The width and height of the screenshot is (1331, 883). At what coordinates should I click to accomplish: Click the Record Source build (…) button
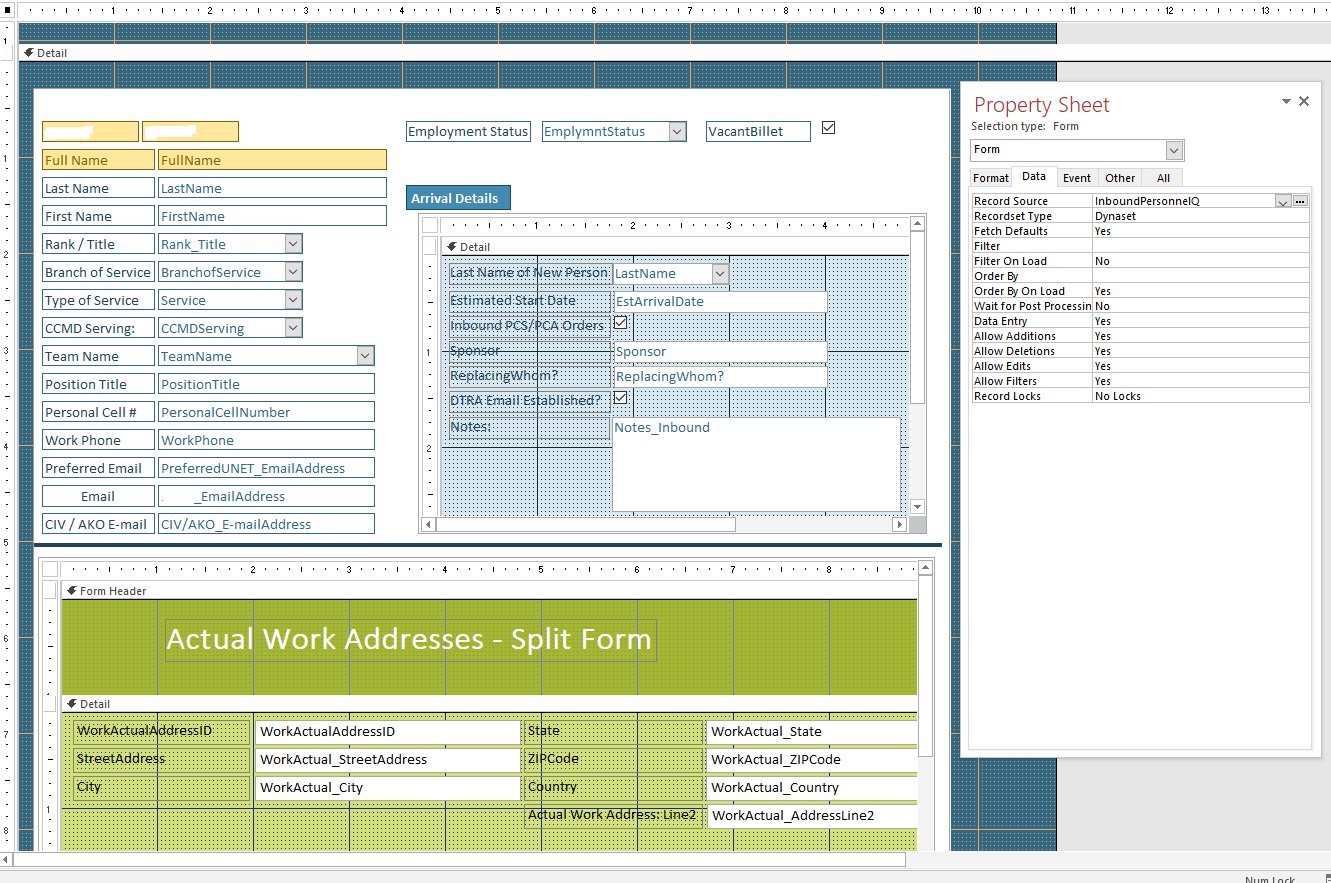tap(1300, 201)
